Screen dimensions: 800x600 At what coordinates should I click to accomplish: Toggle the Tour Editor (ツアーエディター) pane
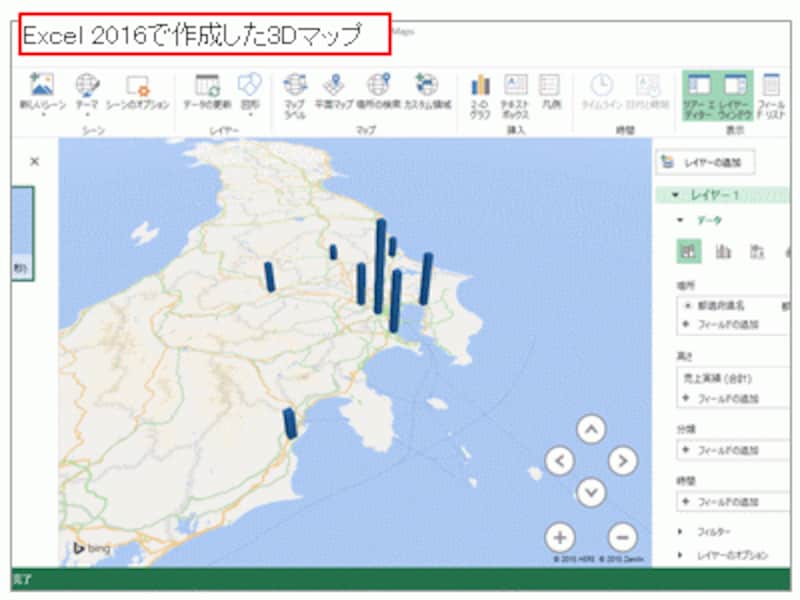[x=699, y=95]
